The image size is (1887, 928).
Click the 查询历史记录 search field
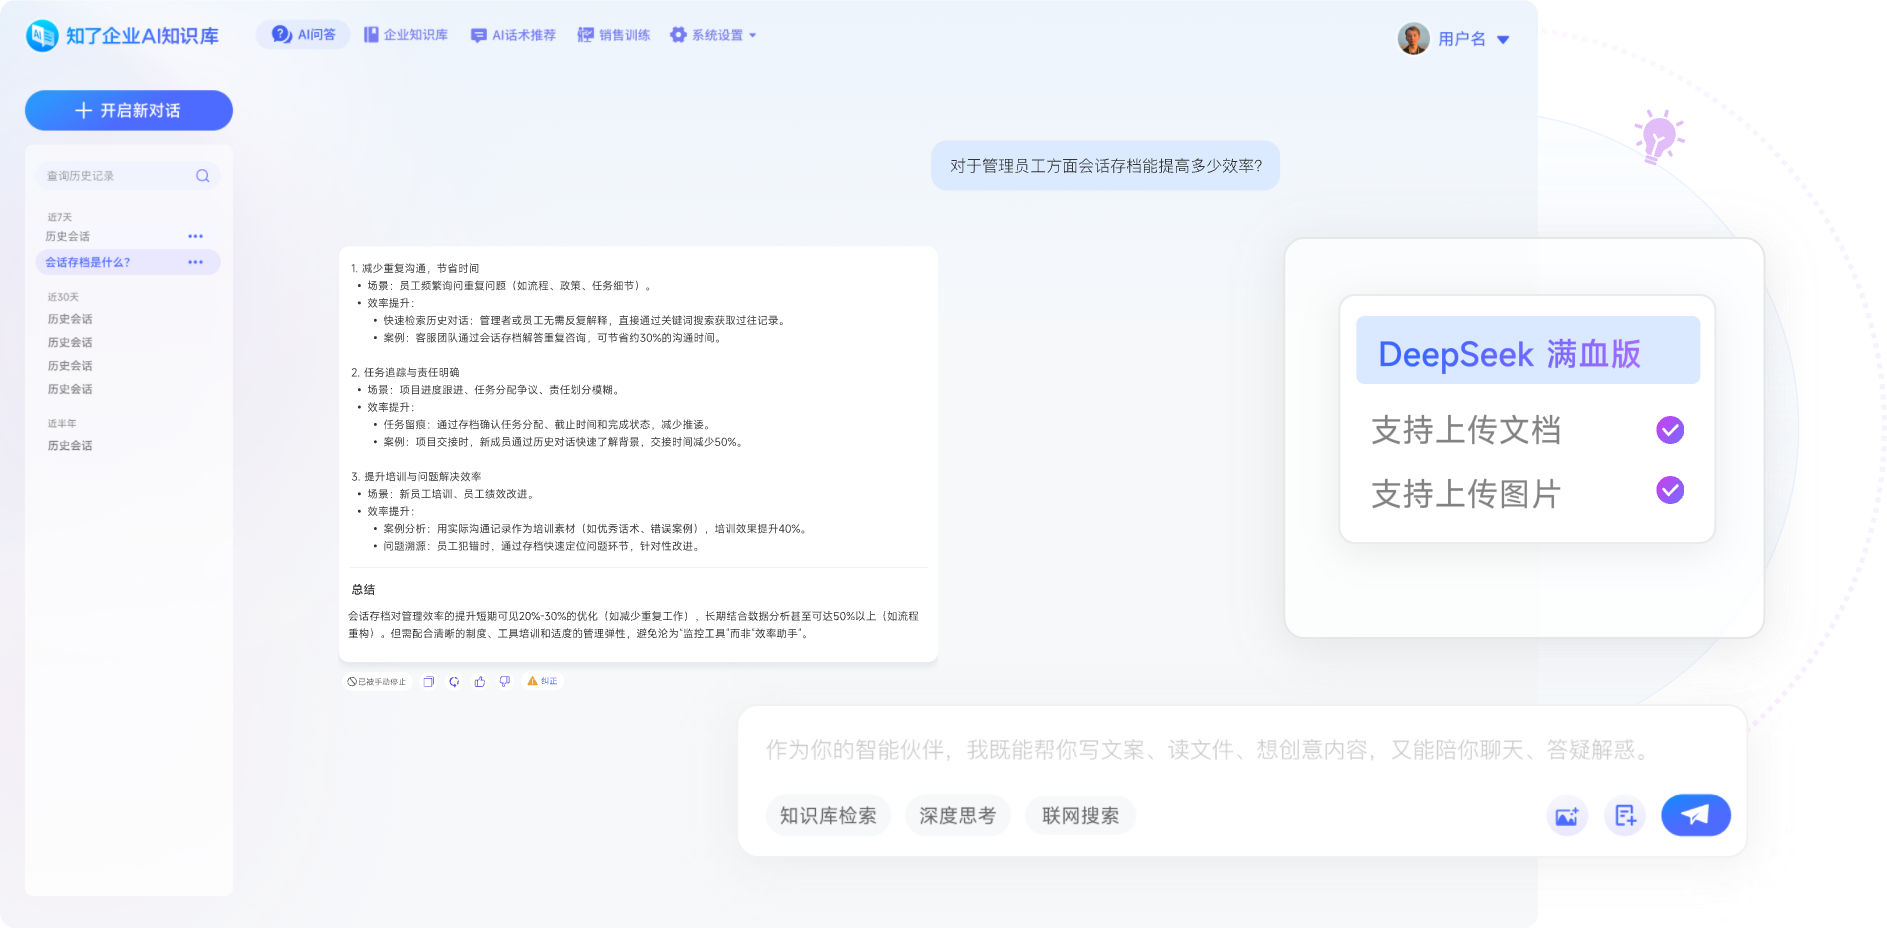pyautogui.click(x=129, y=176)
